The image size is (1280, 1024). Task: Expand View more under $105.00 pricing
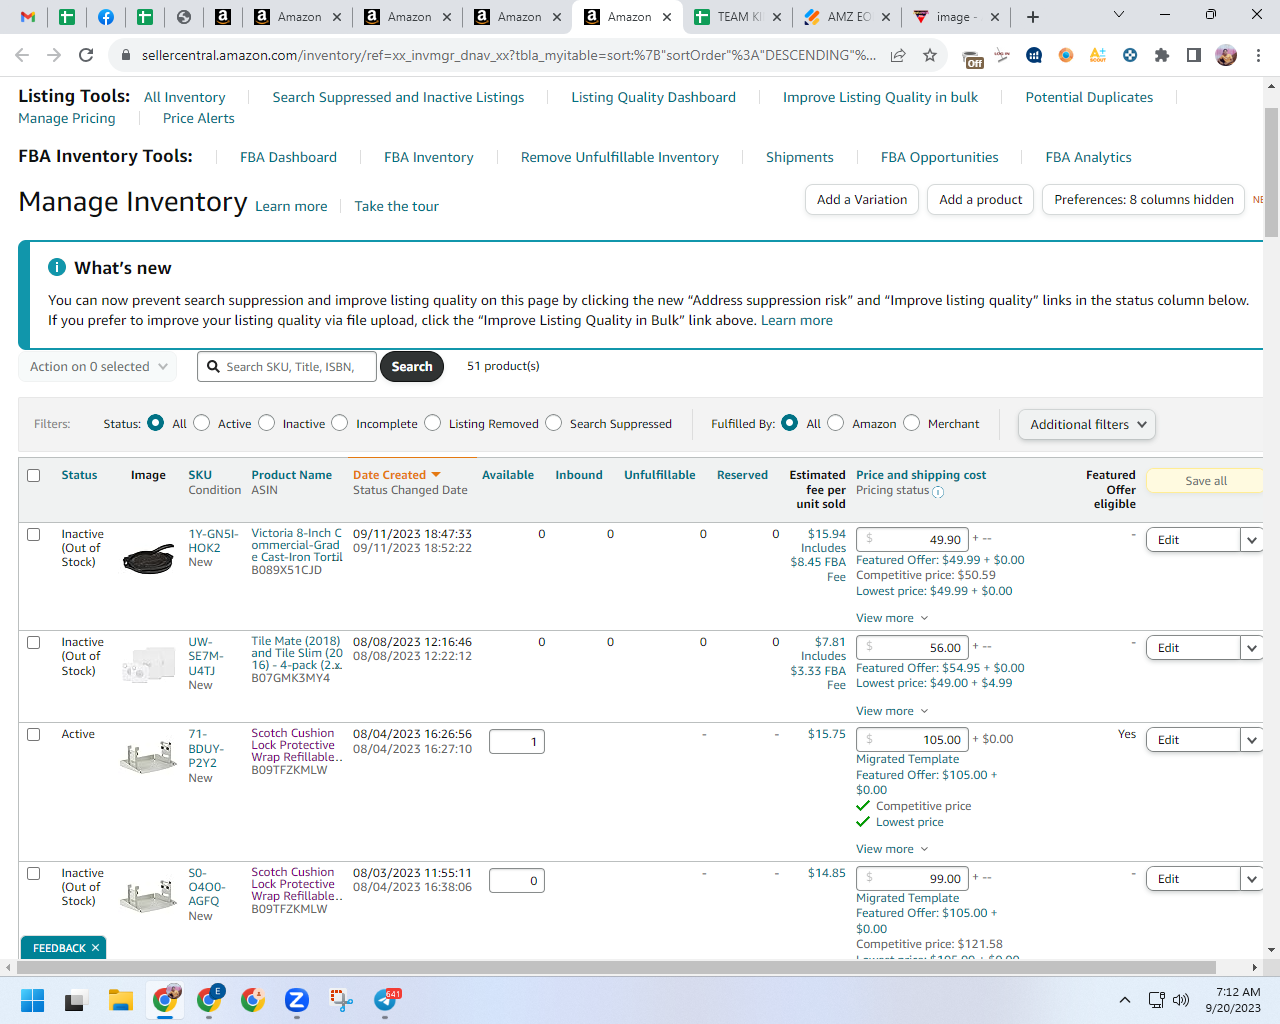(892, 849)
